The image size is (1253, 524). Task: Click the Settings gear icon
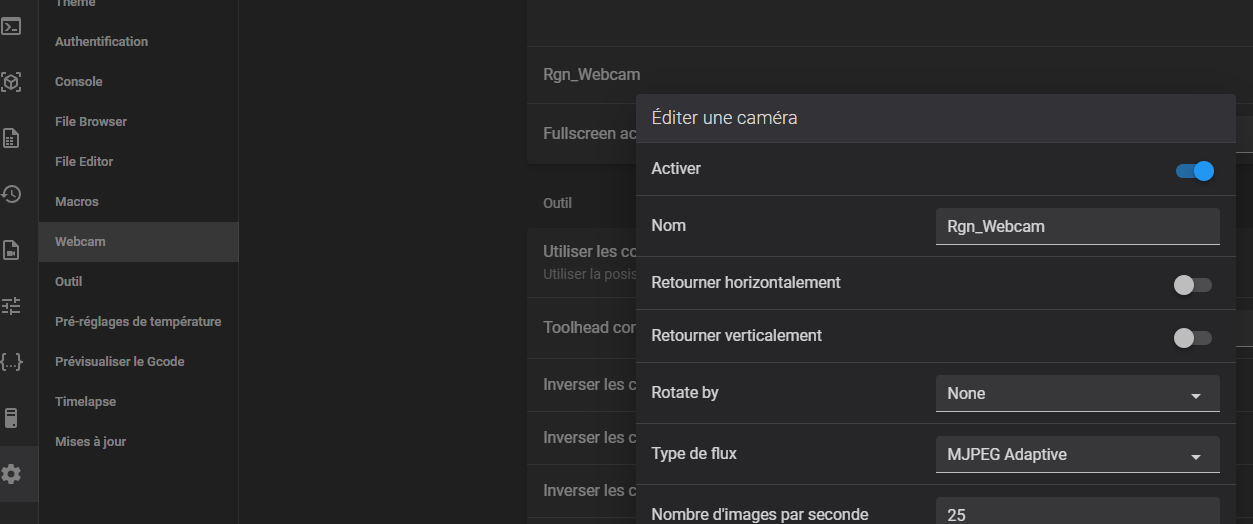(11, 474)
